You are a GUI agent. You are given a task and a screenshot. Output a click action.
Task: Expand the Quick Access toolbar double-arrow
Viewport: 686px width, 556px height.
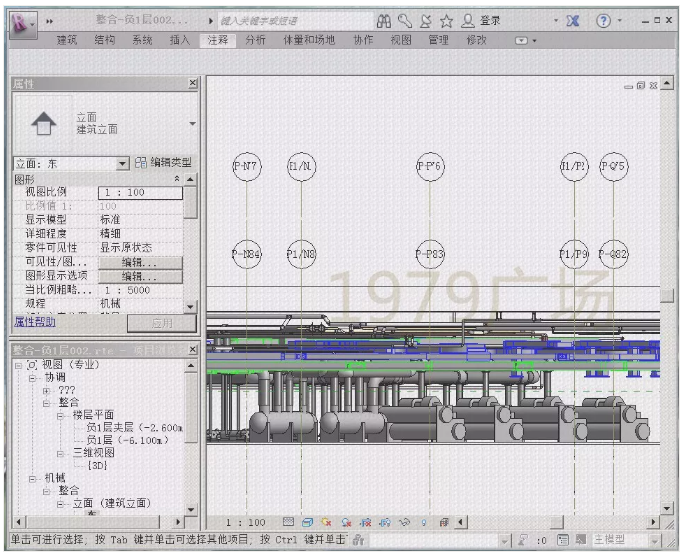point(49,21)
